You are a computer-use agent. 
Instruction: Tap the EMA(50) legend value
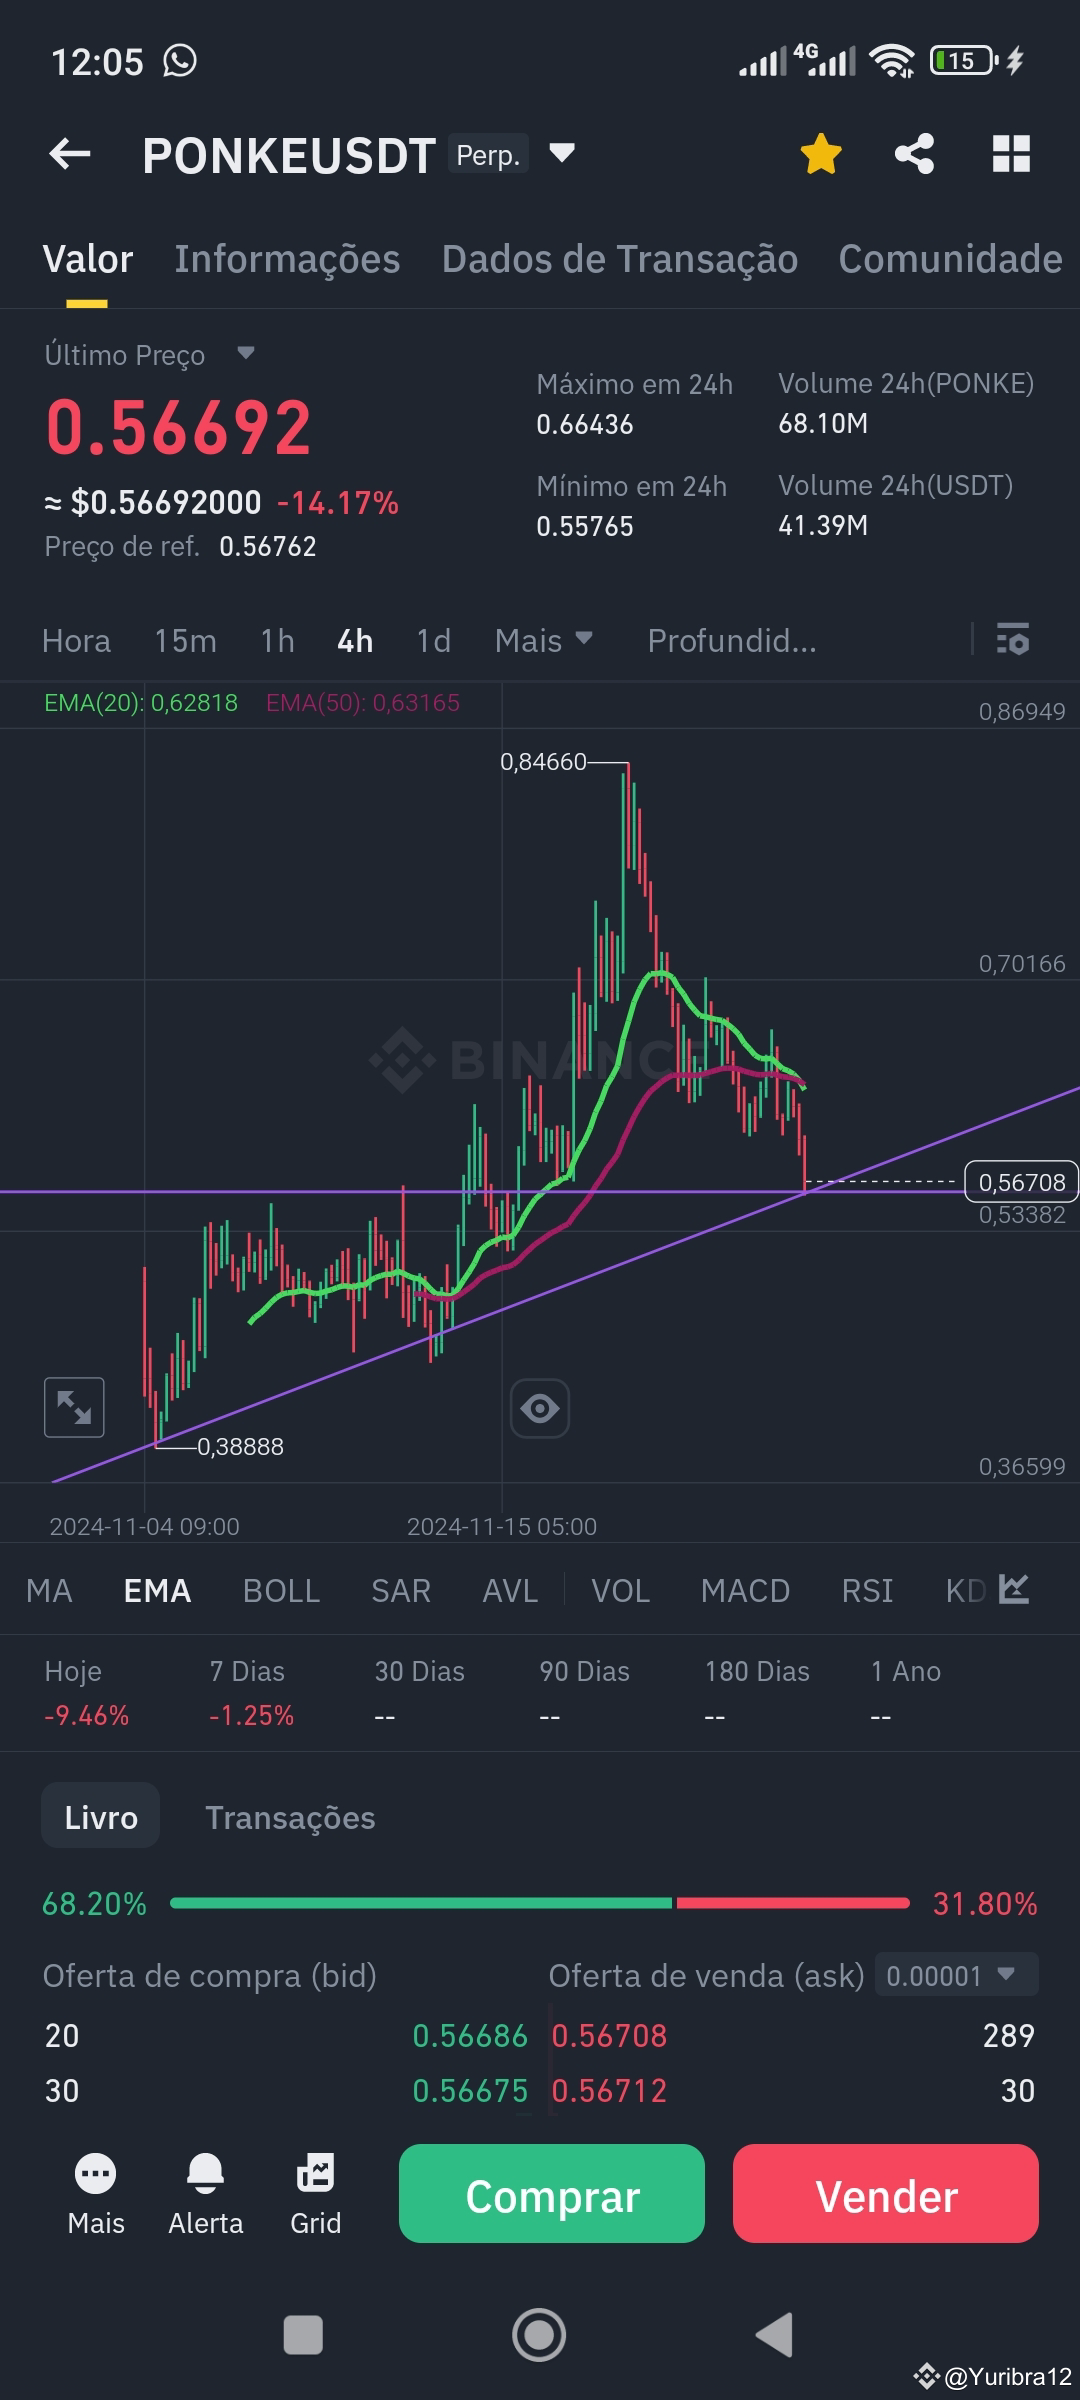(363, 703)
